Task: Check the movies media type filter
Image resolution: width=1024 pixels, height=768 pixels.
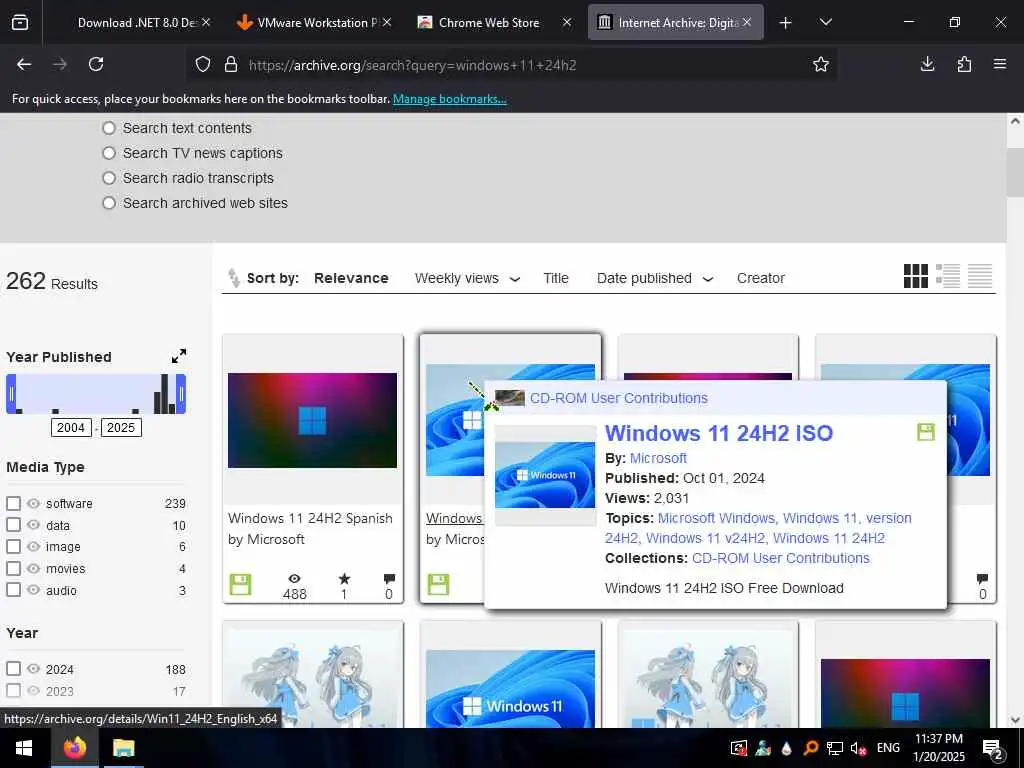Action: point(13,568)
